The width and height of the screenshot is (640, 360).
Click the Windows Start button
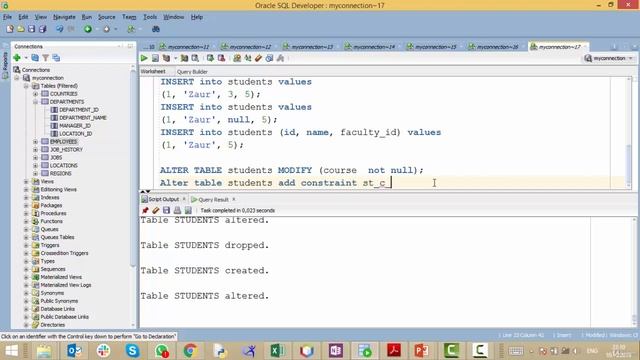pyautogui.click(x=11, y=351)
